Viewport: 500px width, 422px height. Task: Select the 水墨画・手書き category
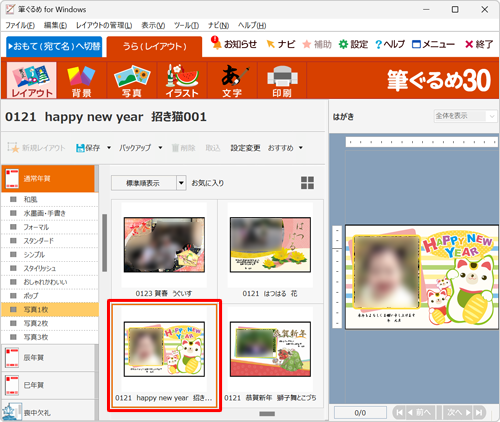point(50,213)
